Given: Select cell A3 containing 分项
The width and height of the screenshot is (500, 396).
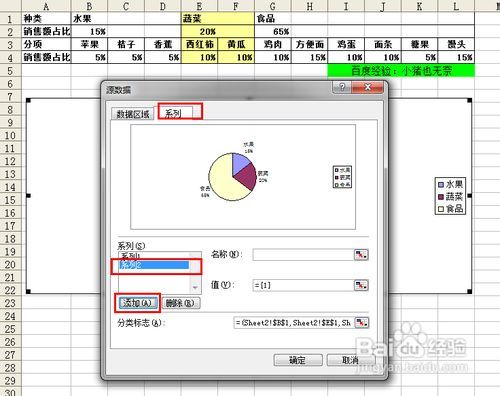Looking at the screenshot, I should (46, 44).
